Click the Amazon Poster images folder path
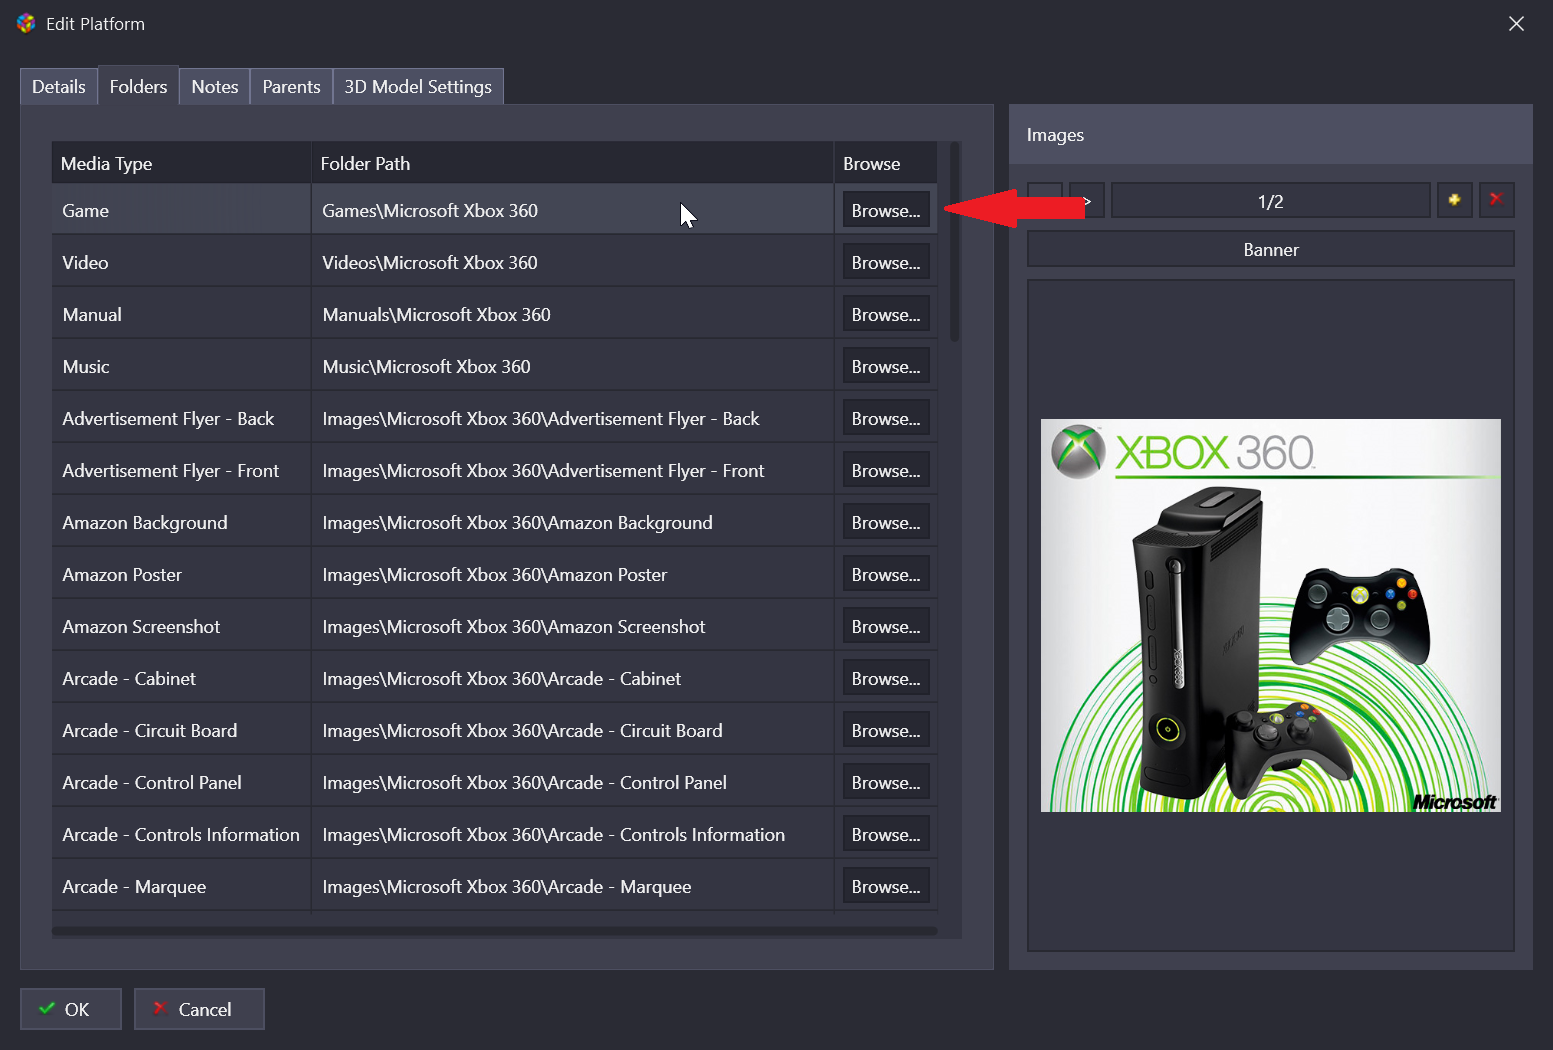Image resolution: width=1553 pixels, height=1050 pixels. (x=572, y=574)
